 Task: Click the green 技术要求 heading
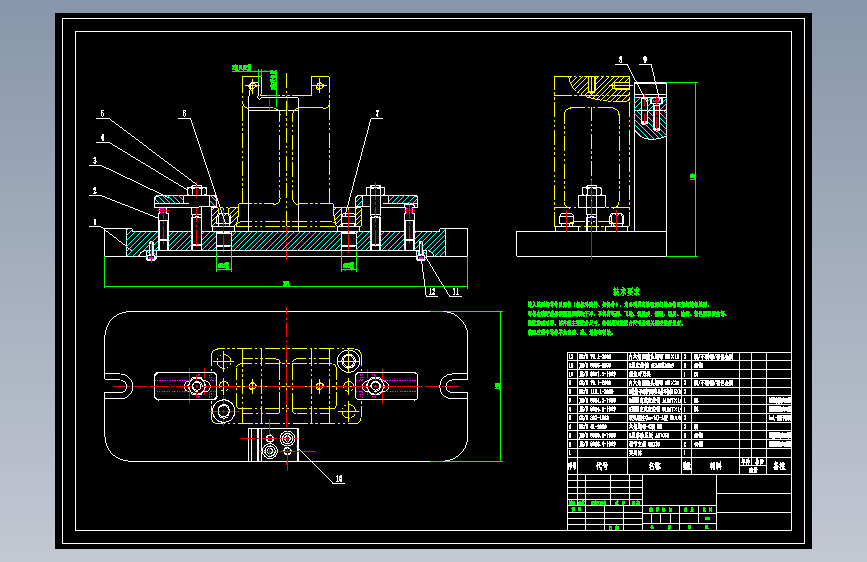[x=626, y=291]
